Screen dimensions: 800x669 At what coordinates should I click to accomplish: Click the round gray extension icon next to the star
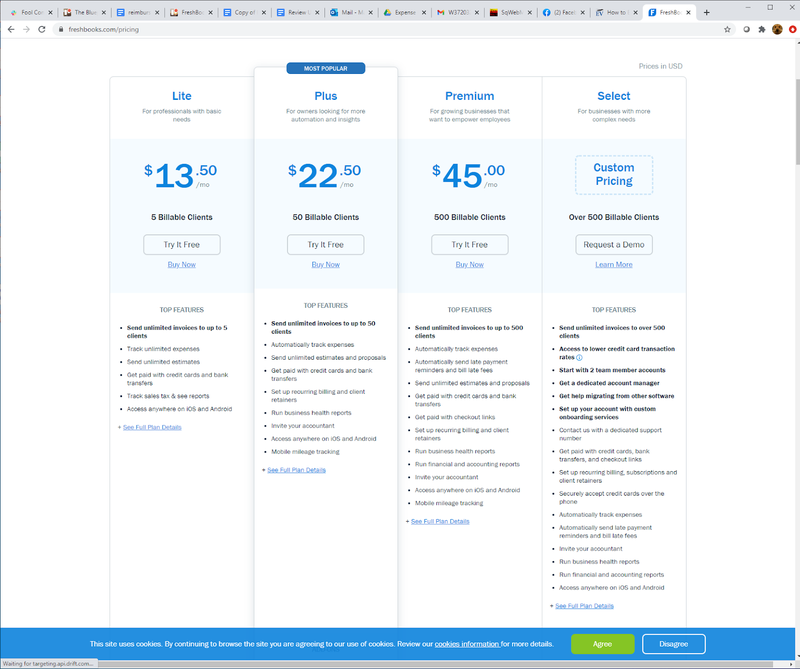point(746,30)
